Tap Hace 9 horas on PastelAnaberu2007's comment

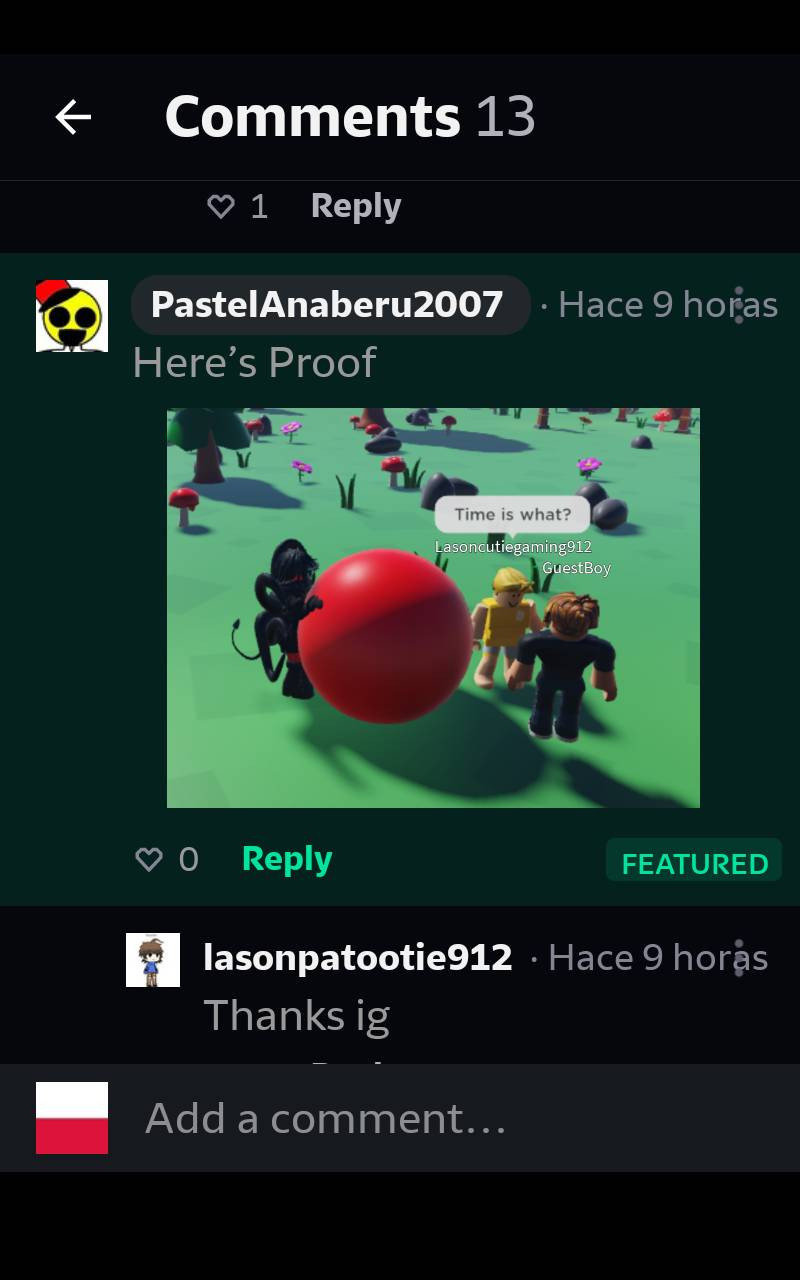point(667,304)
